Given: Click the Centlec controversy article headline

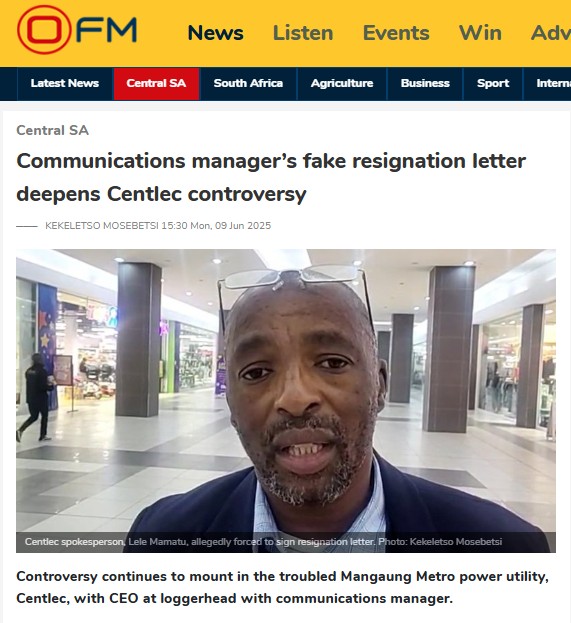Looking at the screenshot, I should tap(271, 177).
